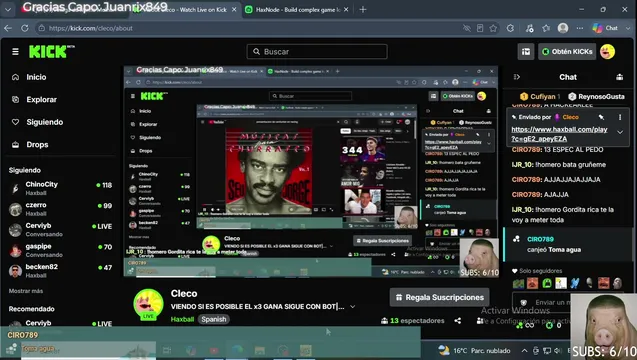637x360 pixels.
Task: Click the Cleco streamer avatar with LIVE badge
Action: (148, 304)
